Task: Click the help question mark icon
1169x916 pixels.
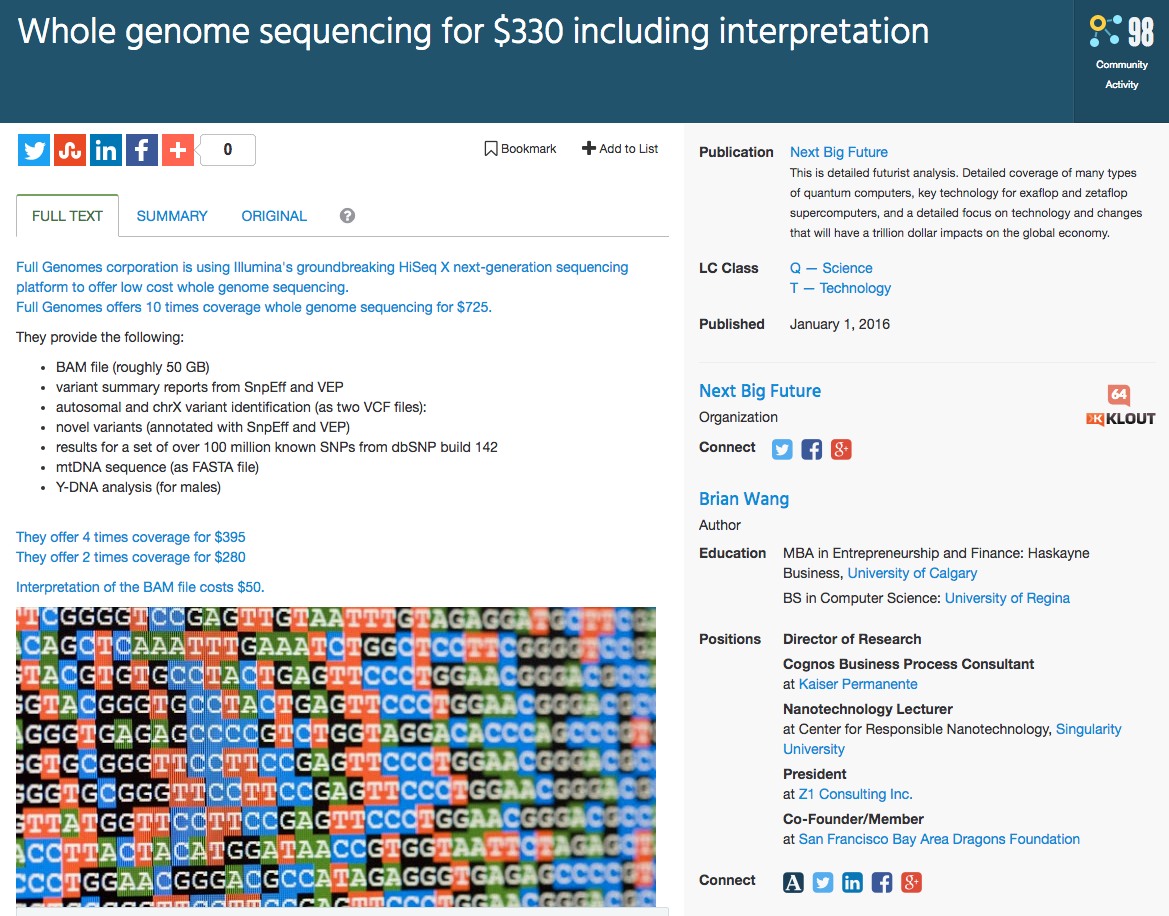Action: click(x=347, y=216)
